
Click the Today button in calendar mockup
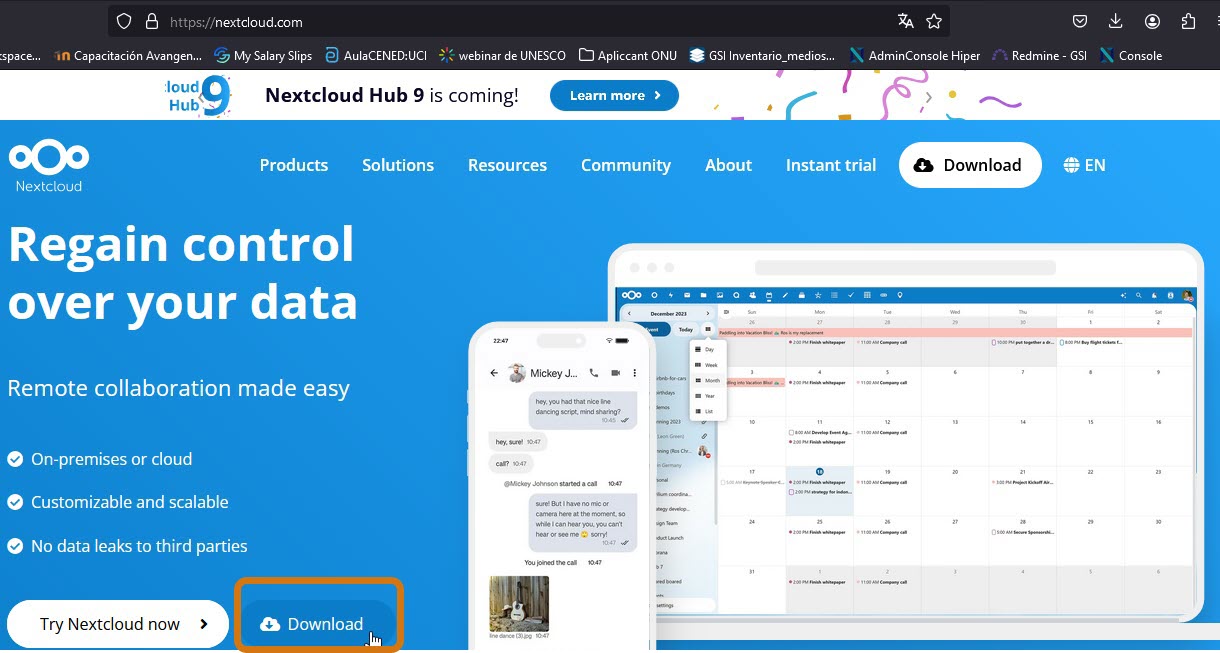tap(685, 329)
